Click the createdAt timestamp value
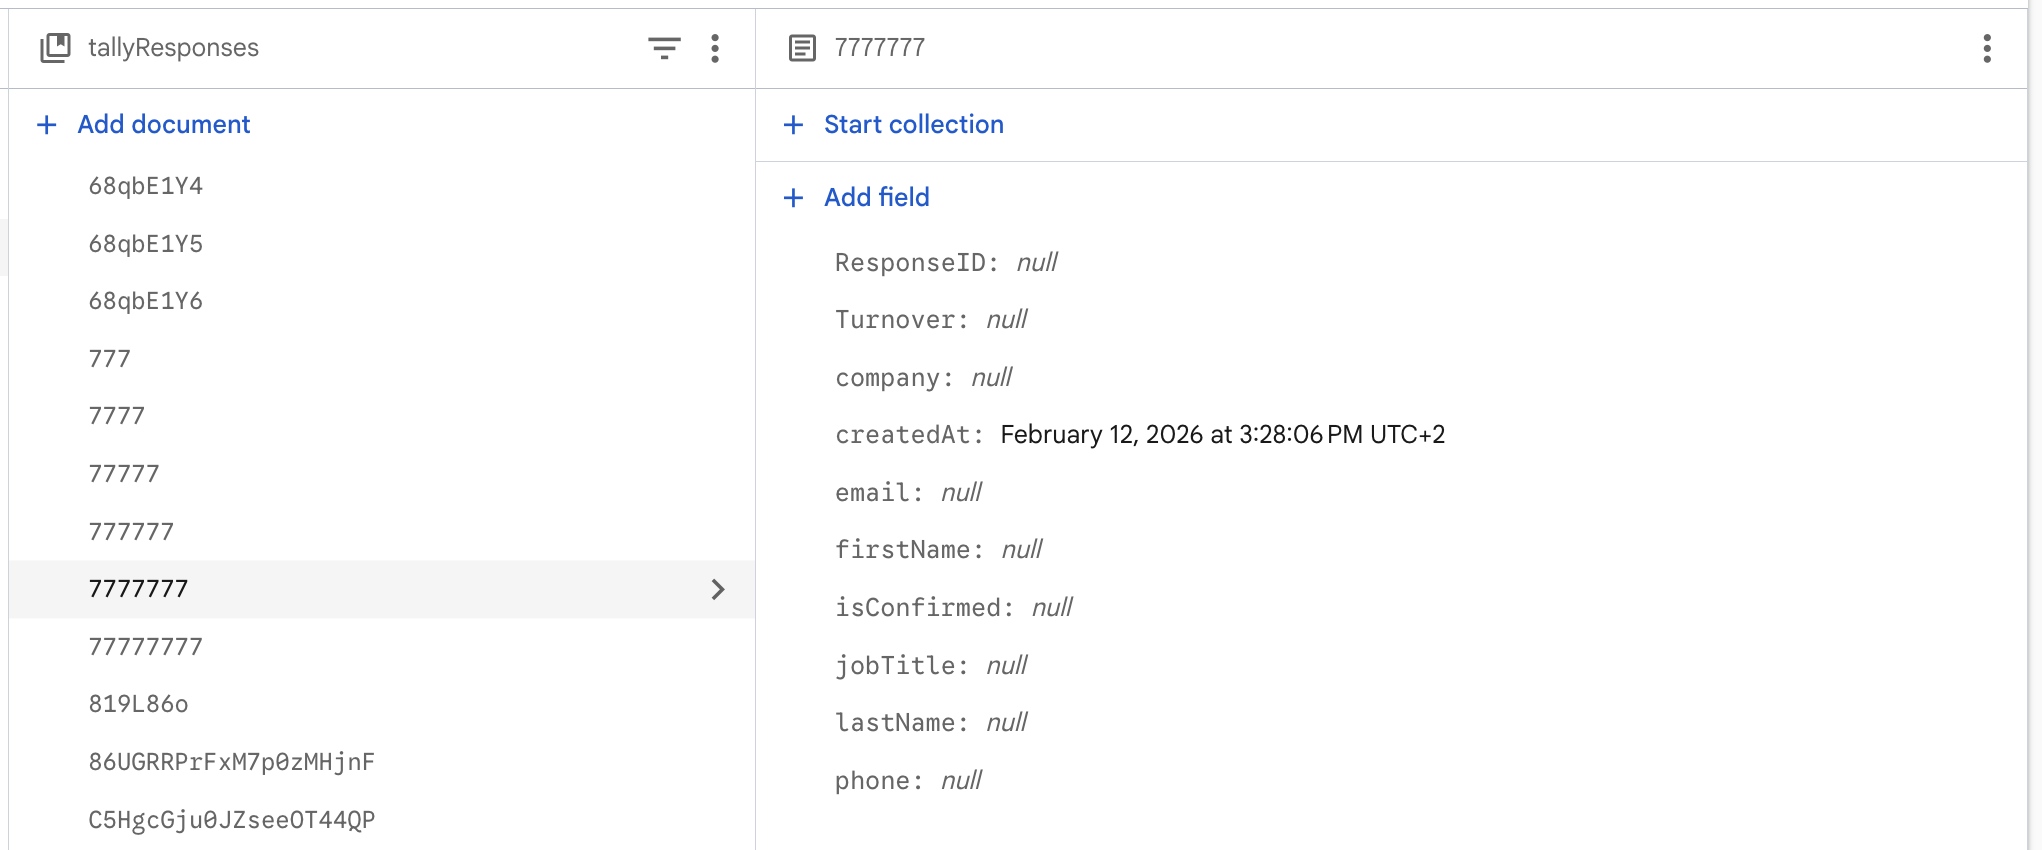The image size is (2042, 850). [1222, 435]
